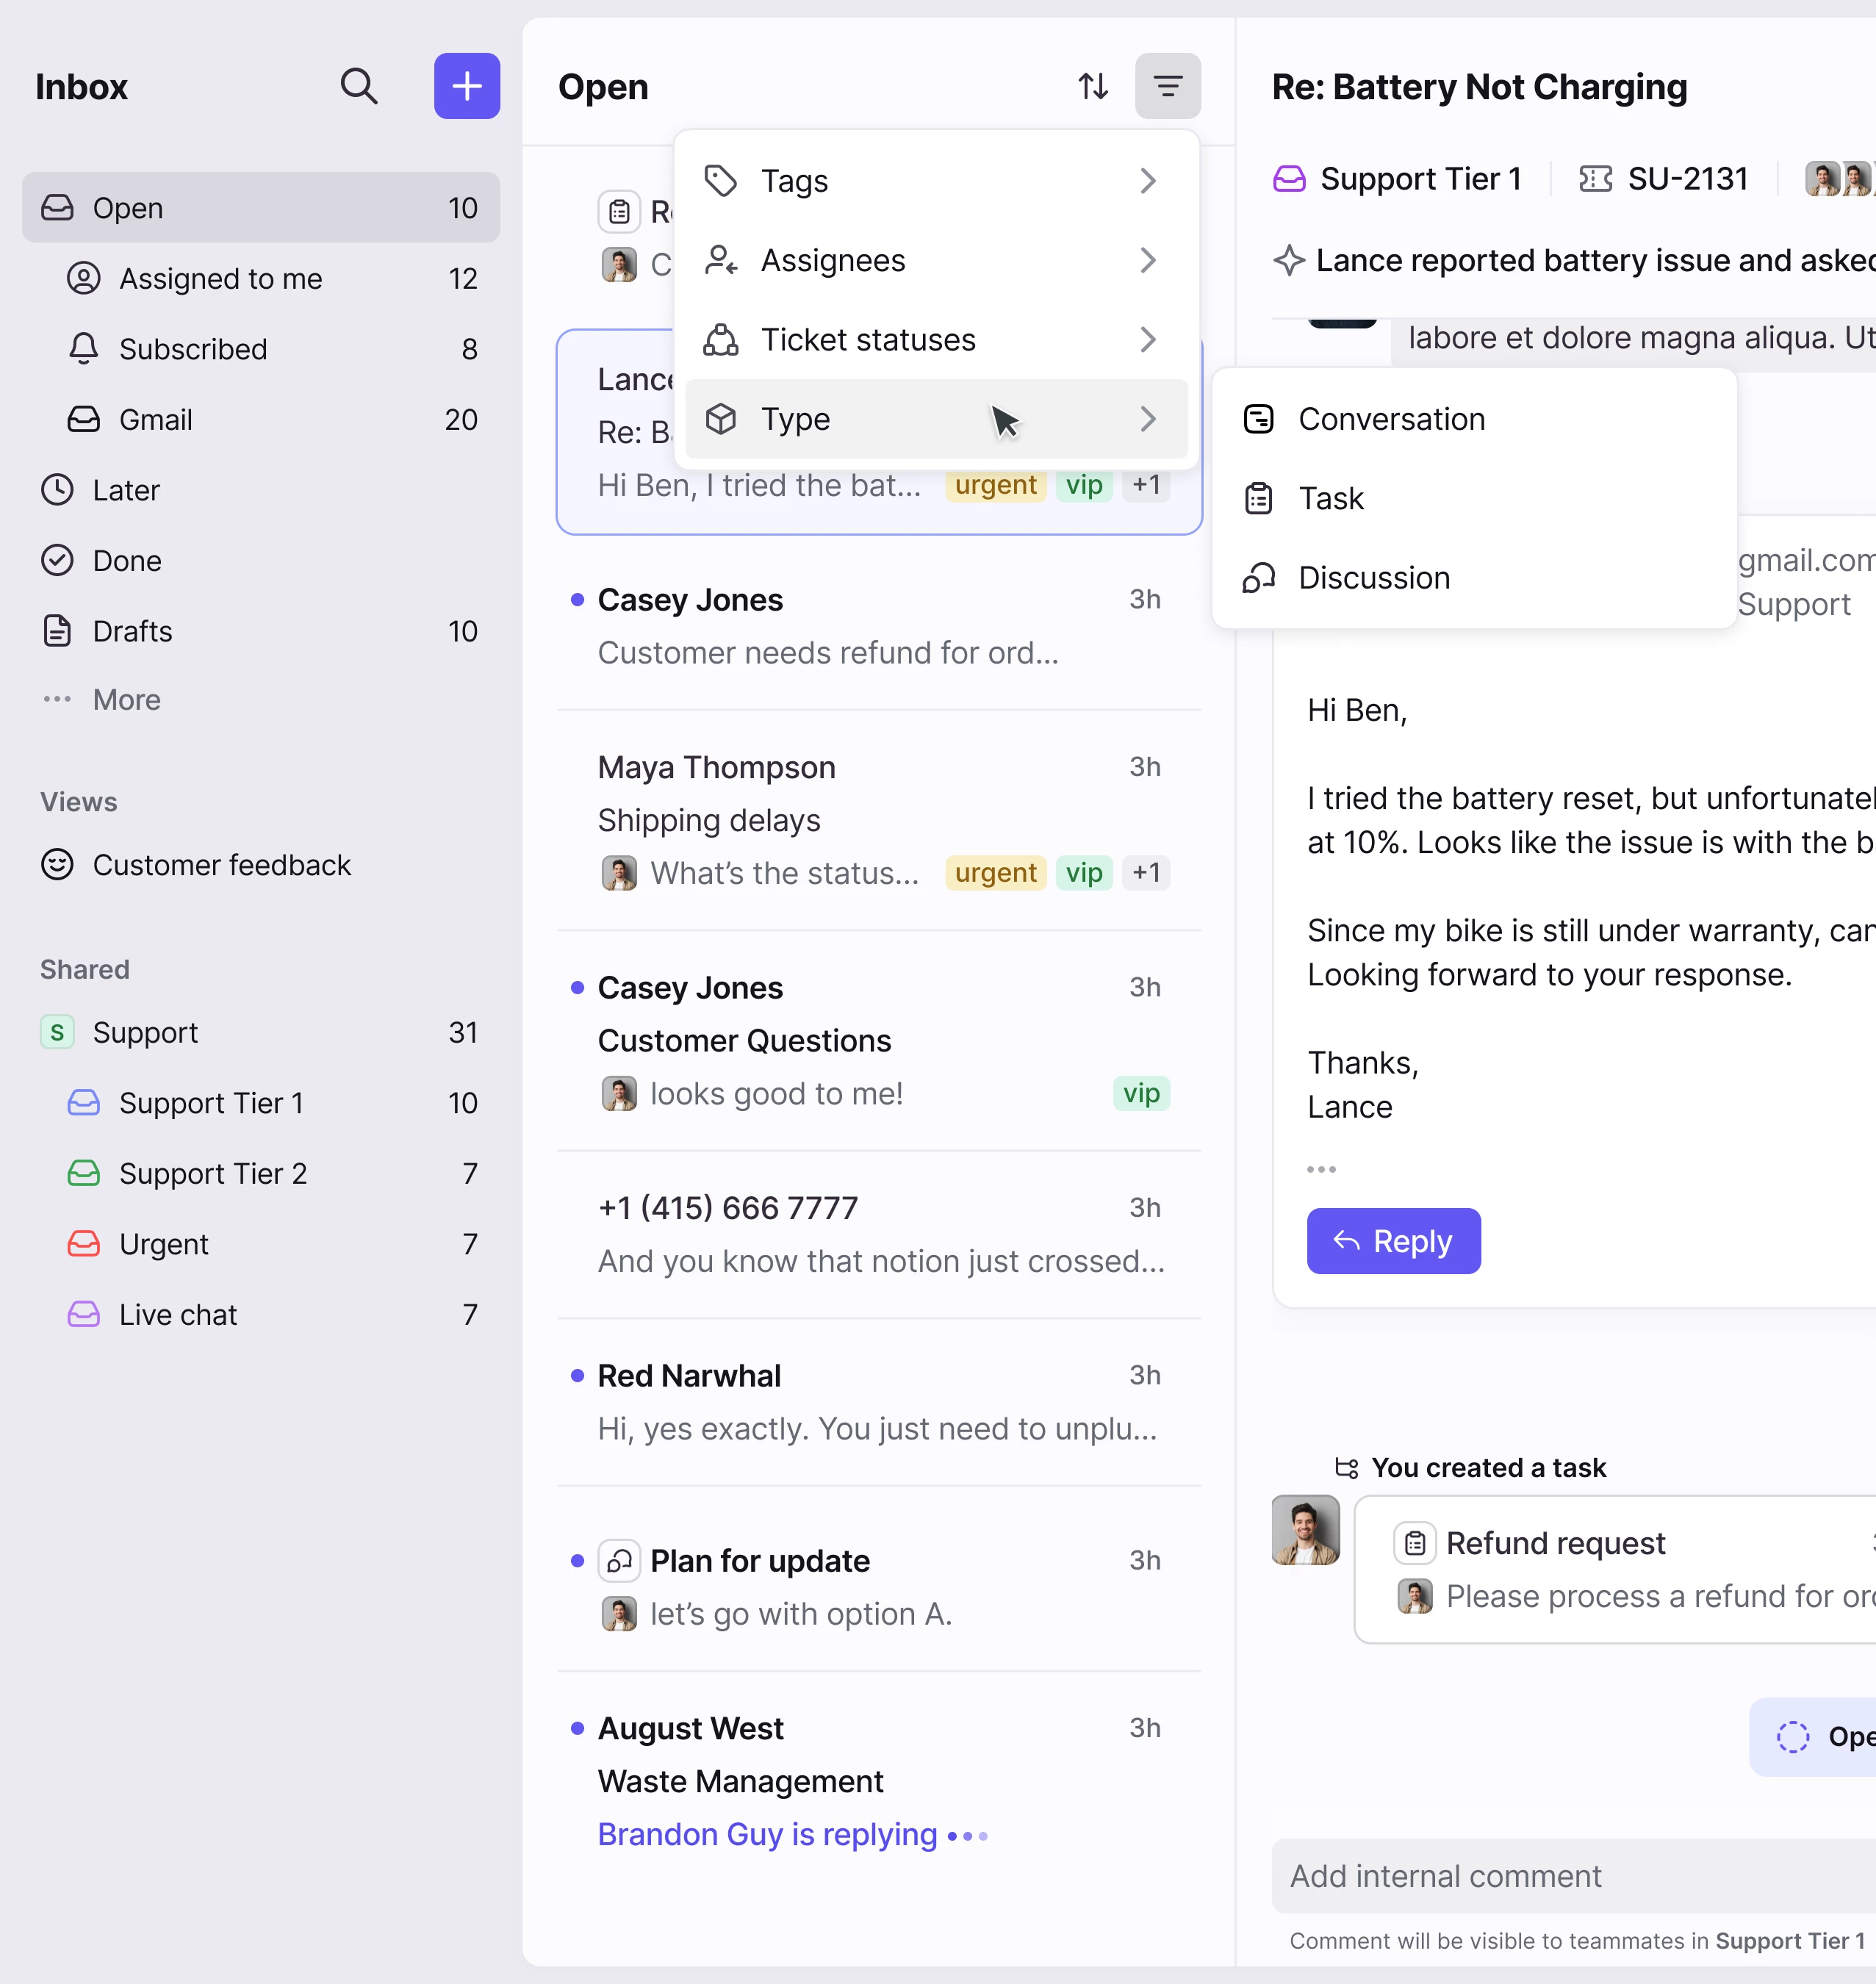Open the SU-2131 ticket icon
Screen dimensions: 1876x1984
tap(1595, 179)
